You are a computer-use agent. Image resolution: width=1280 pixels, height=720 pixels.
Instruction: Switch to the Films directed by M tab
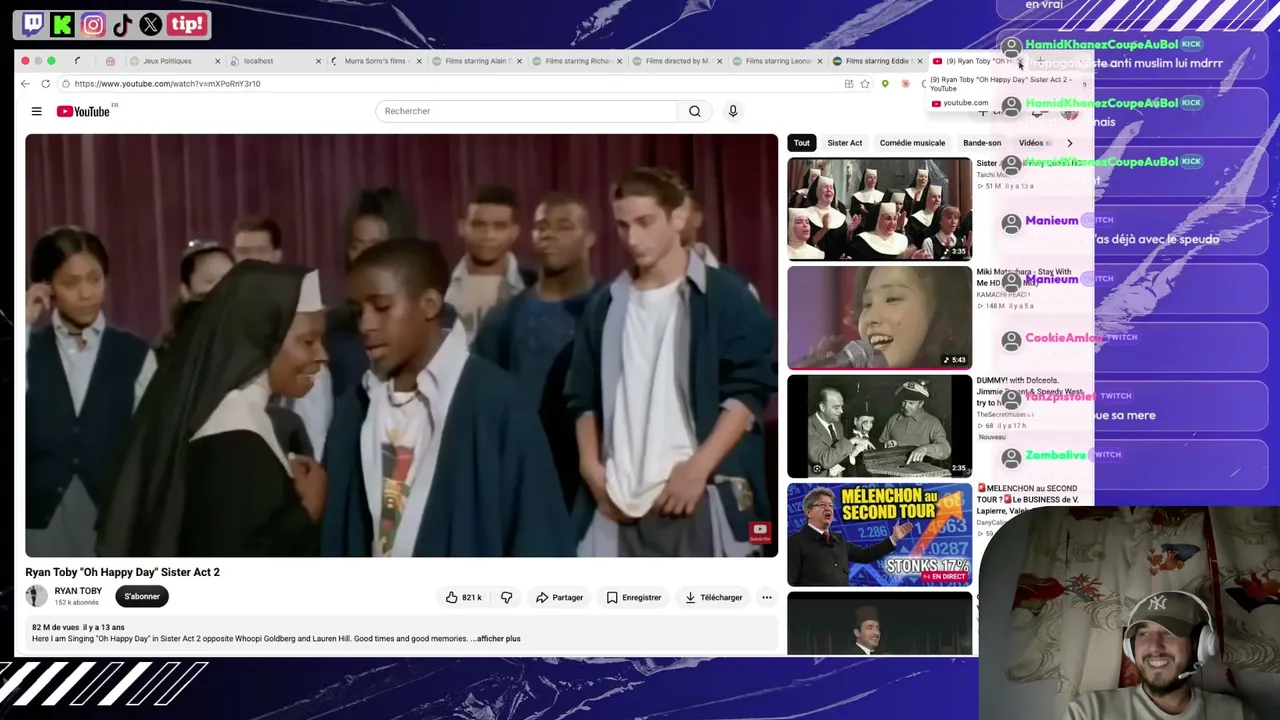pos(677,61)
